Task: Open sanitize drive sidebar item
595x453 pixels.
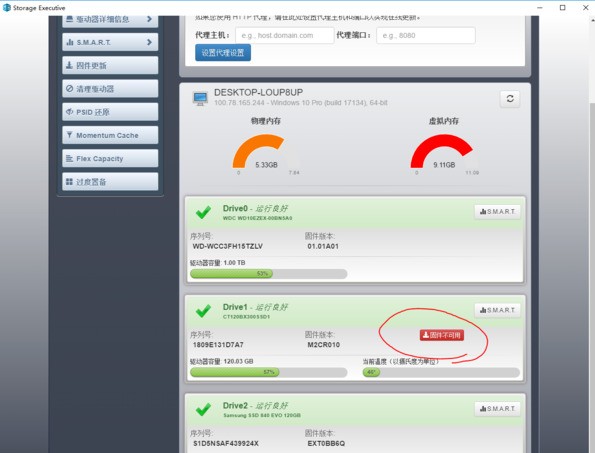Action: 110,89
